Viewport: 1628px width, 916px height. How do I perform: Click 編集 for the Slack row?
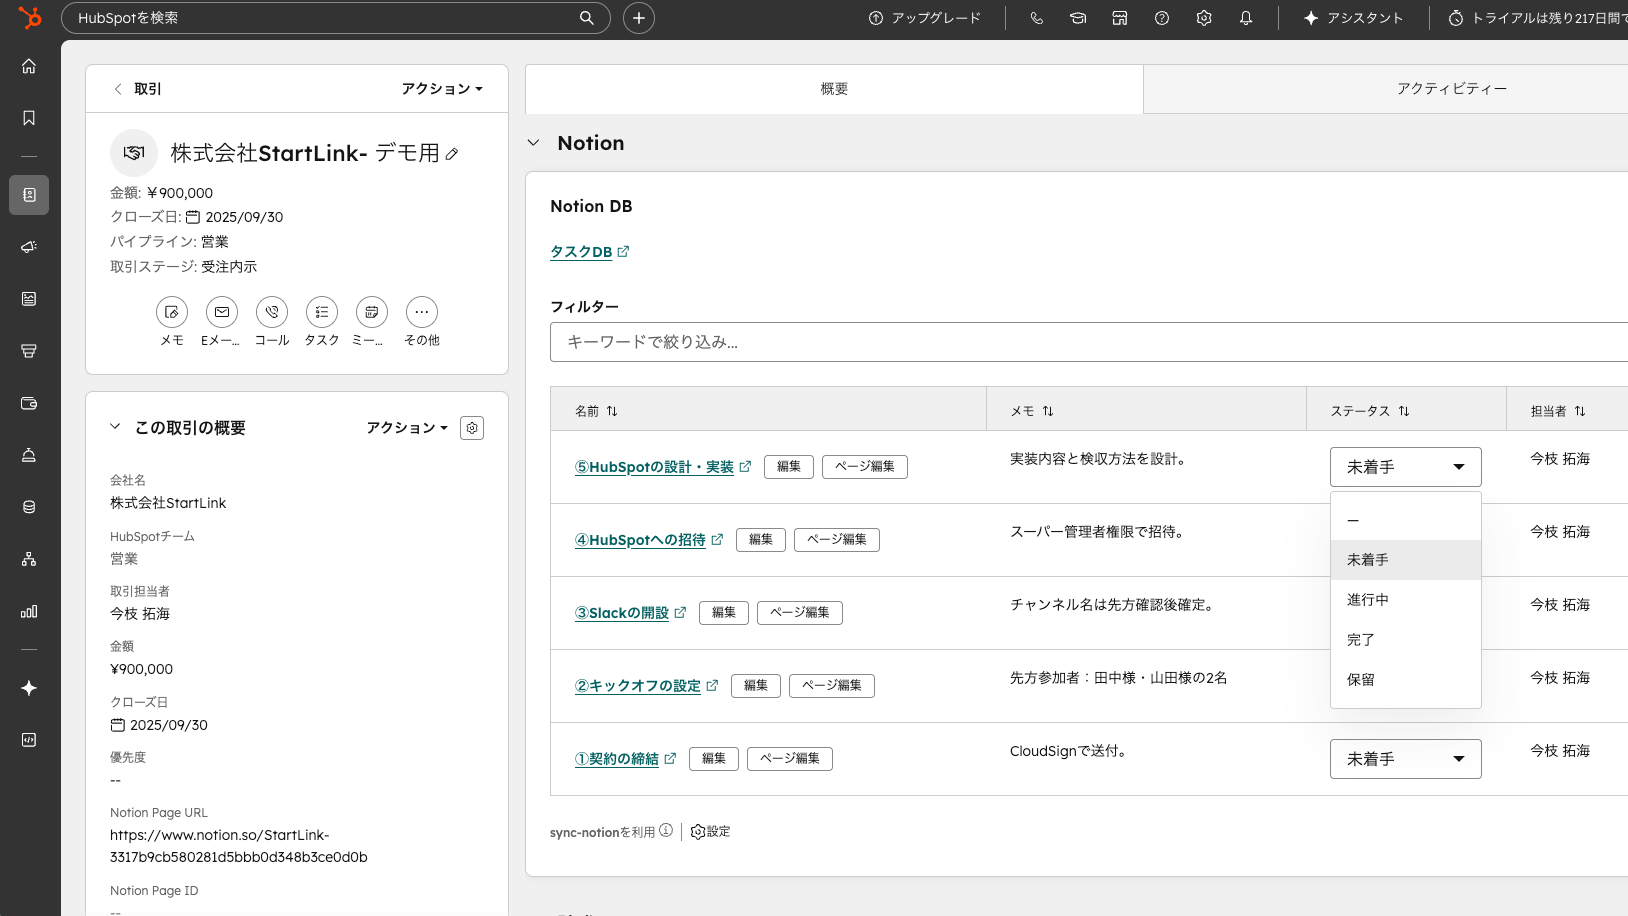pos(724,613)
